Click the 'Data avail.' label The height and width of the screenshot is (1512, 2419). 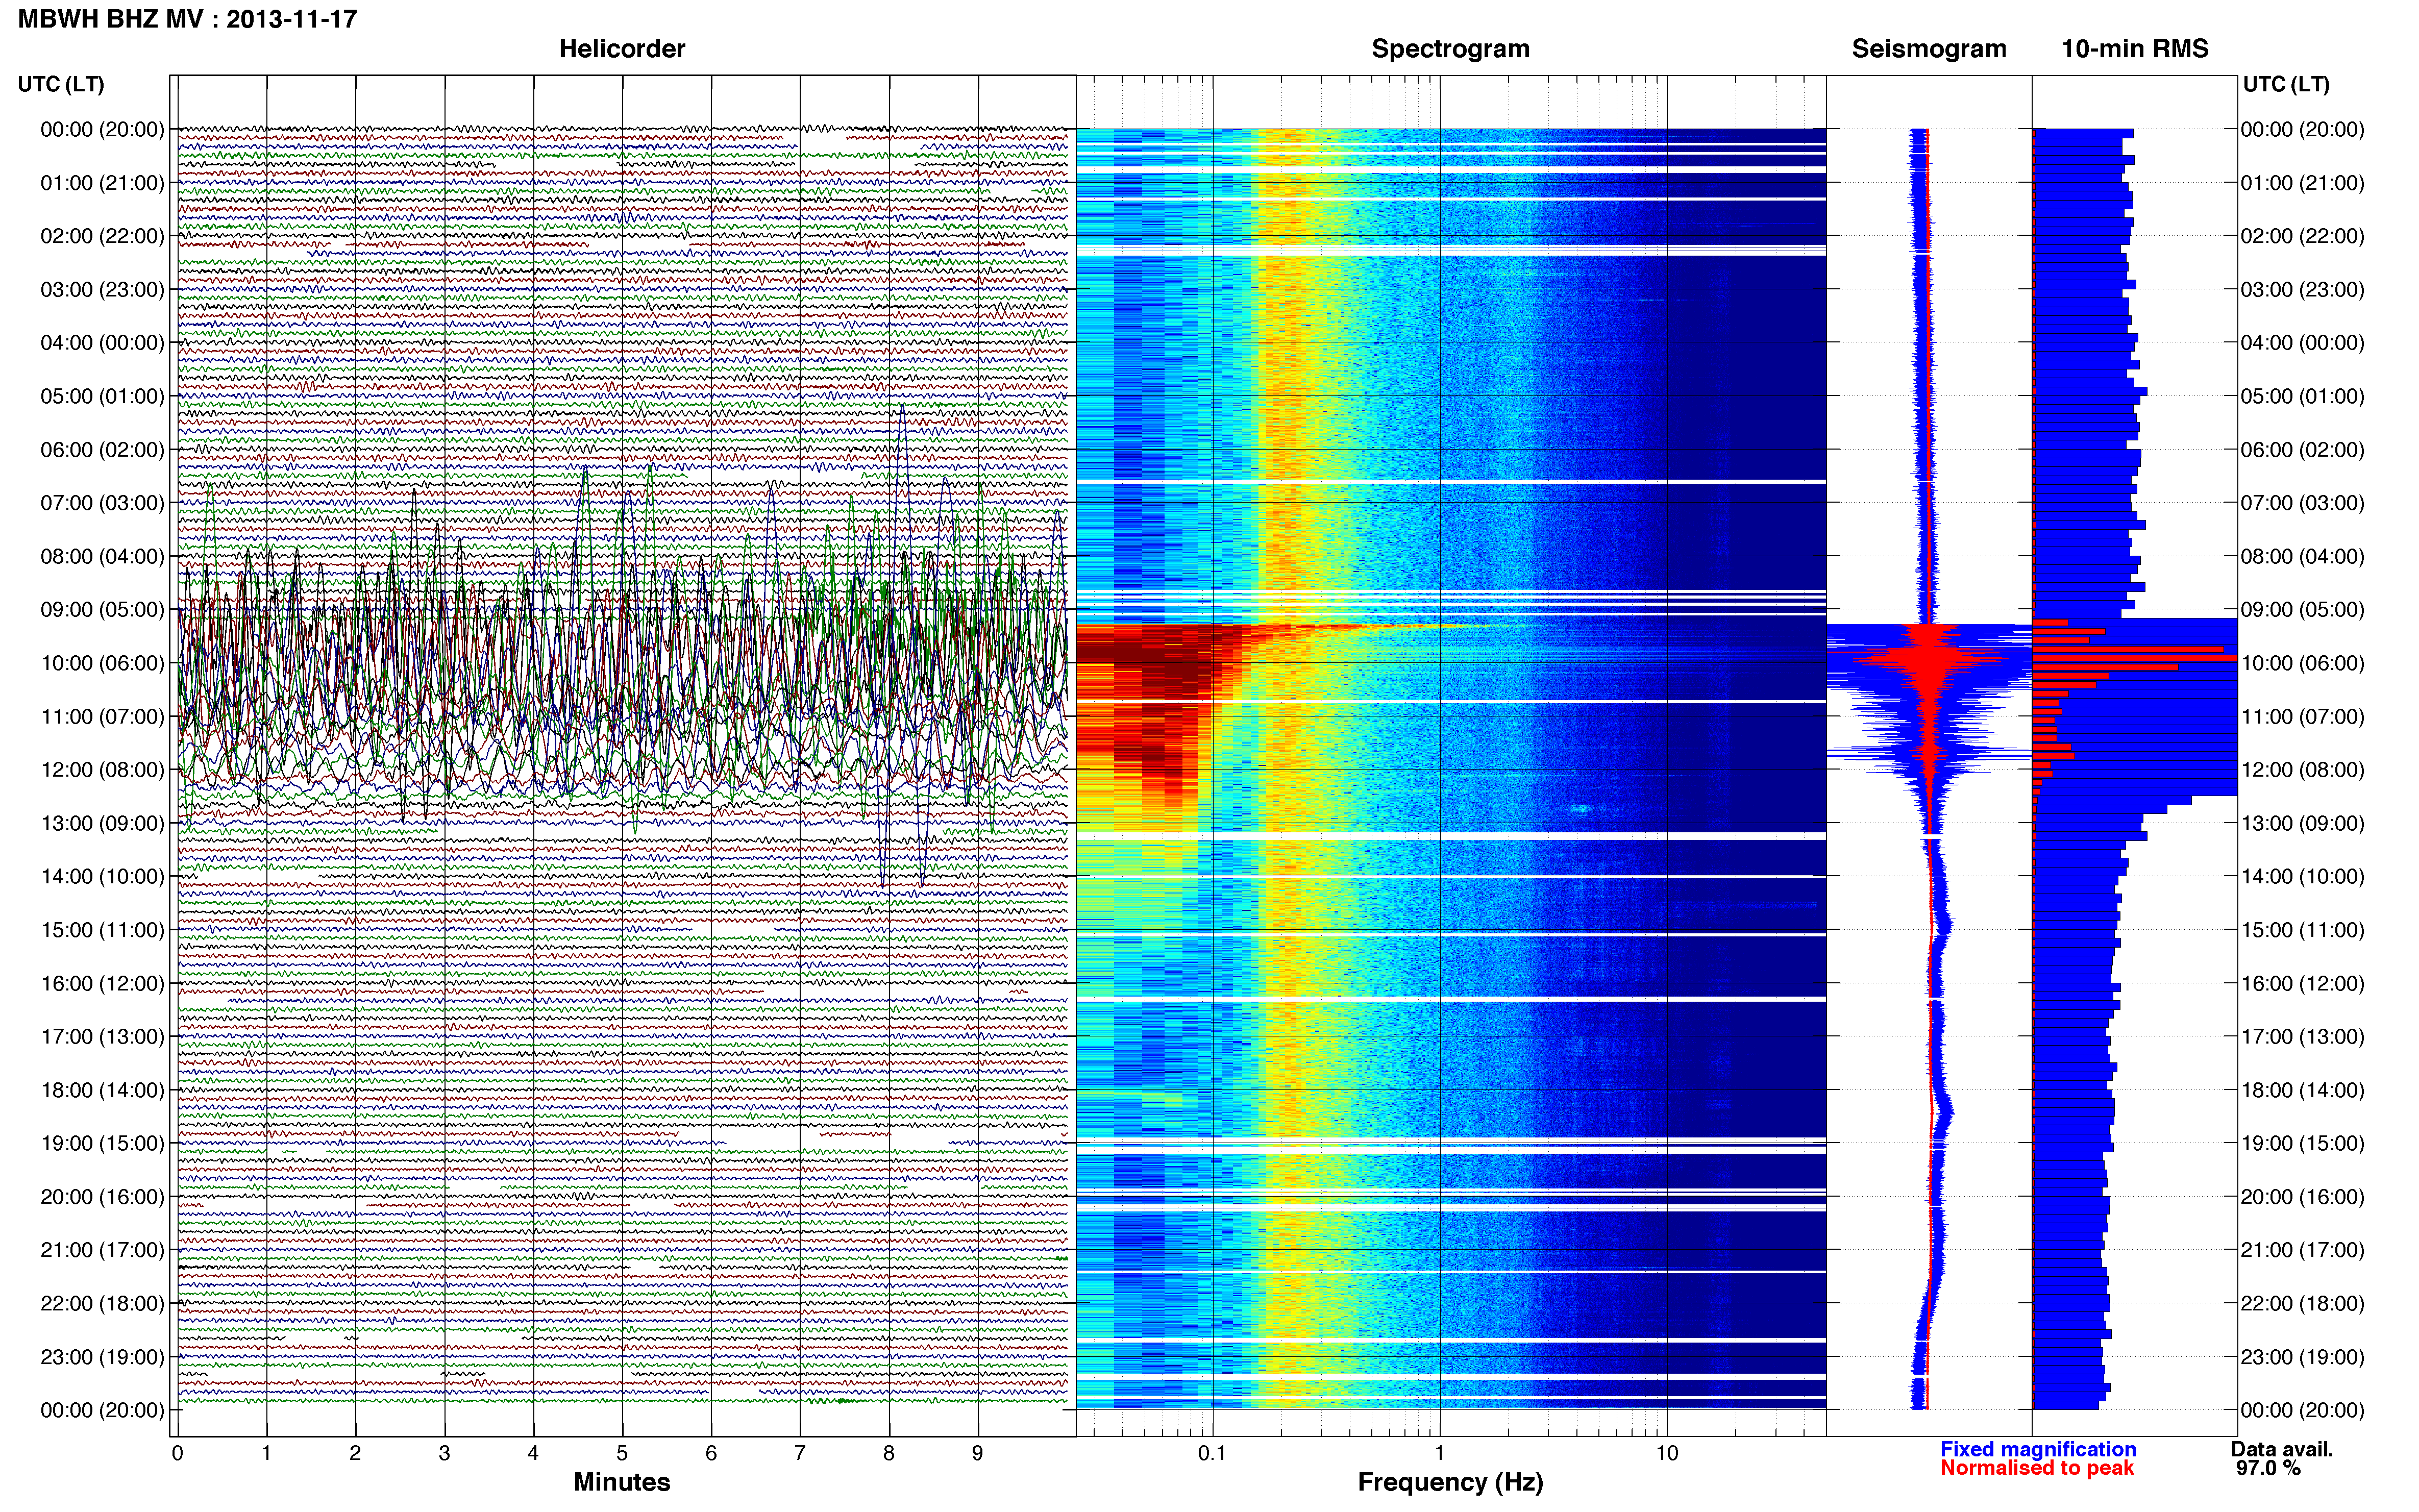(2282, 1449)
